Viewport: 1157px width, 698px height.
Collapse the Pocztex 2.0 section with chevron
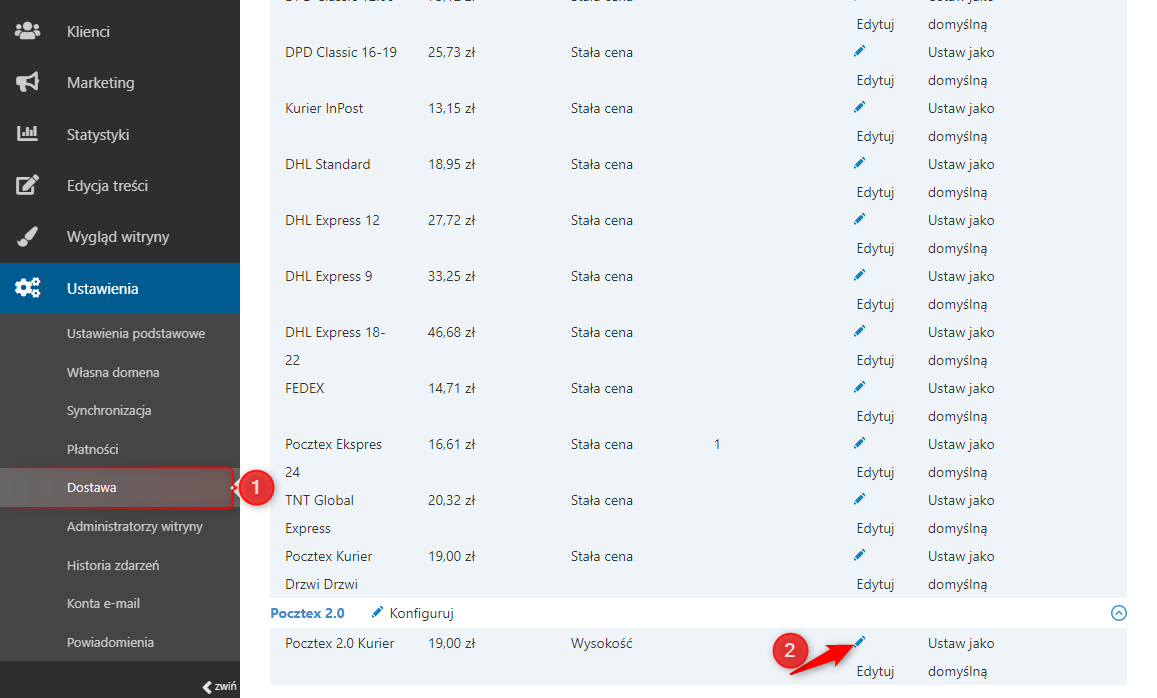[x=1119, y=613]
